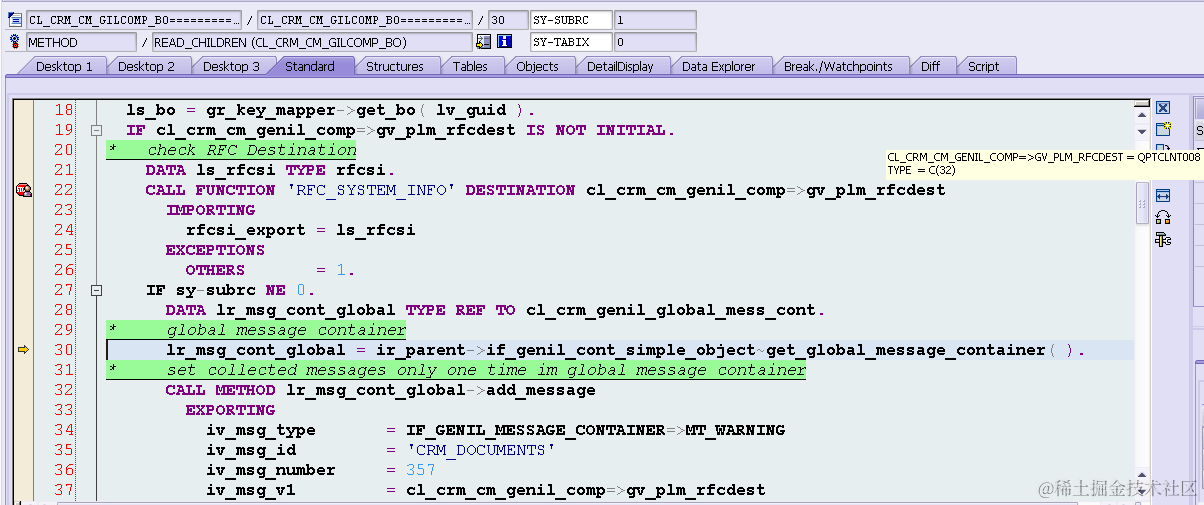Click the METHOD event type field
The image size is (1204, 505).
(81, 42)
